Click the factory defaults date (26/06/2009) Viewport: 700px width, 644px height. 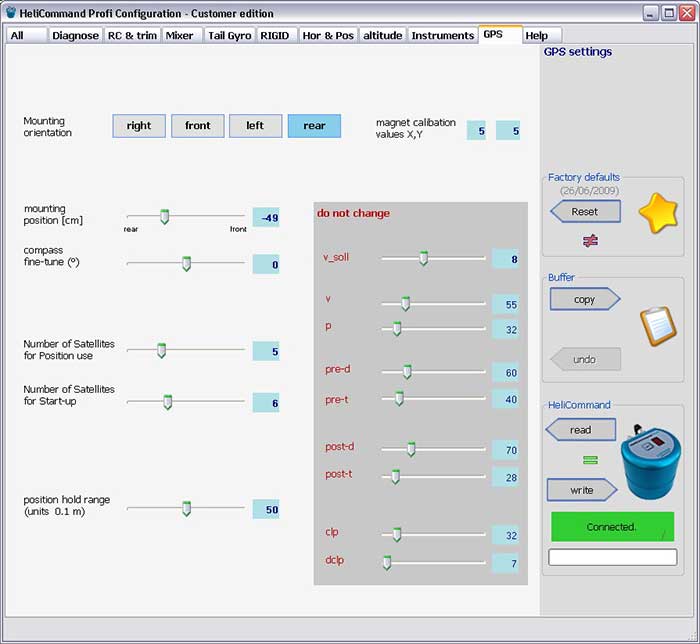click(x=590, y=191)
